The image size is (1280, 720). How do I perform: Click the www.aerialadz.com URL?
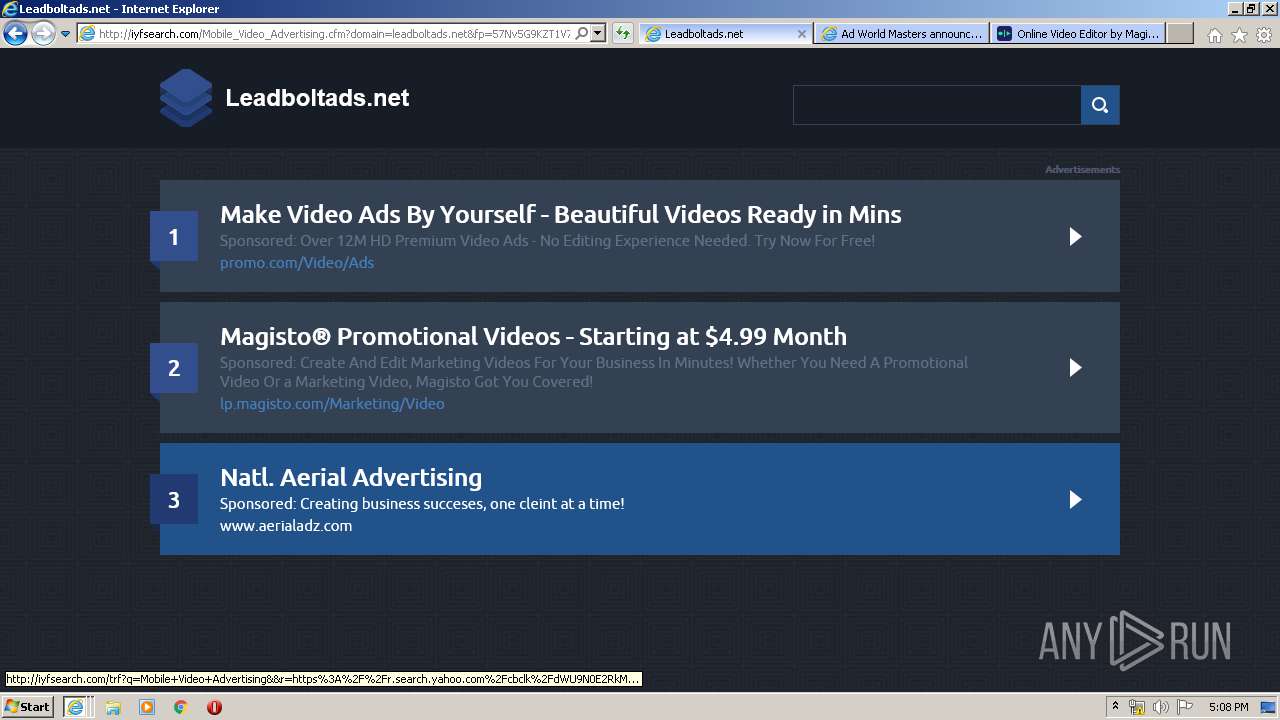pos(286,526)
